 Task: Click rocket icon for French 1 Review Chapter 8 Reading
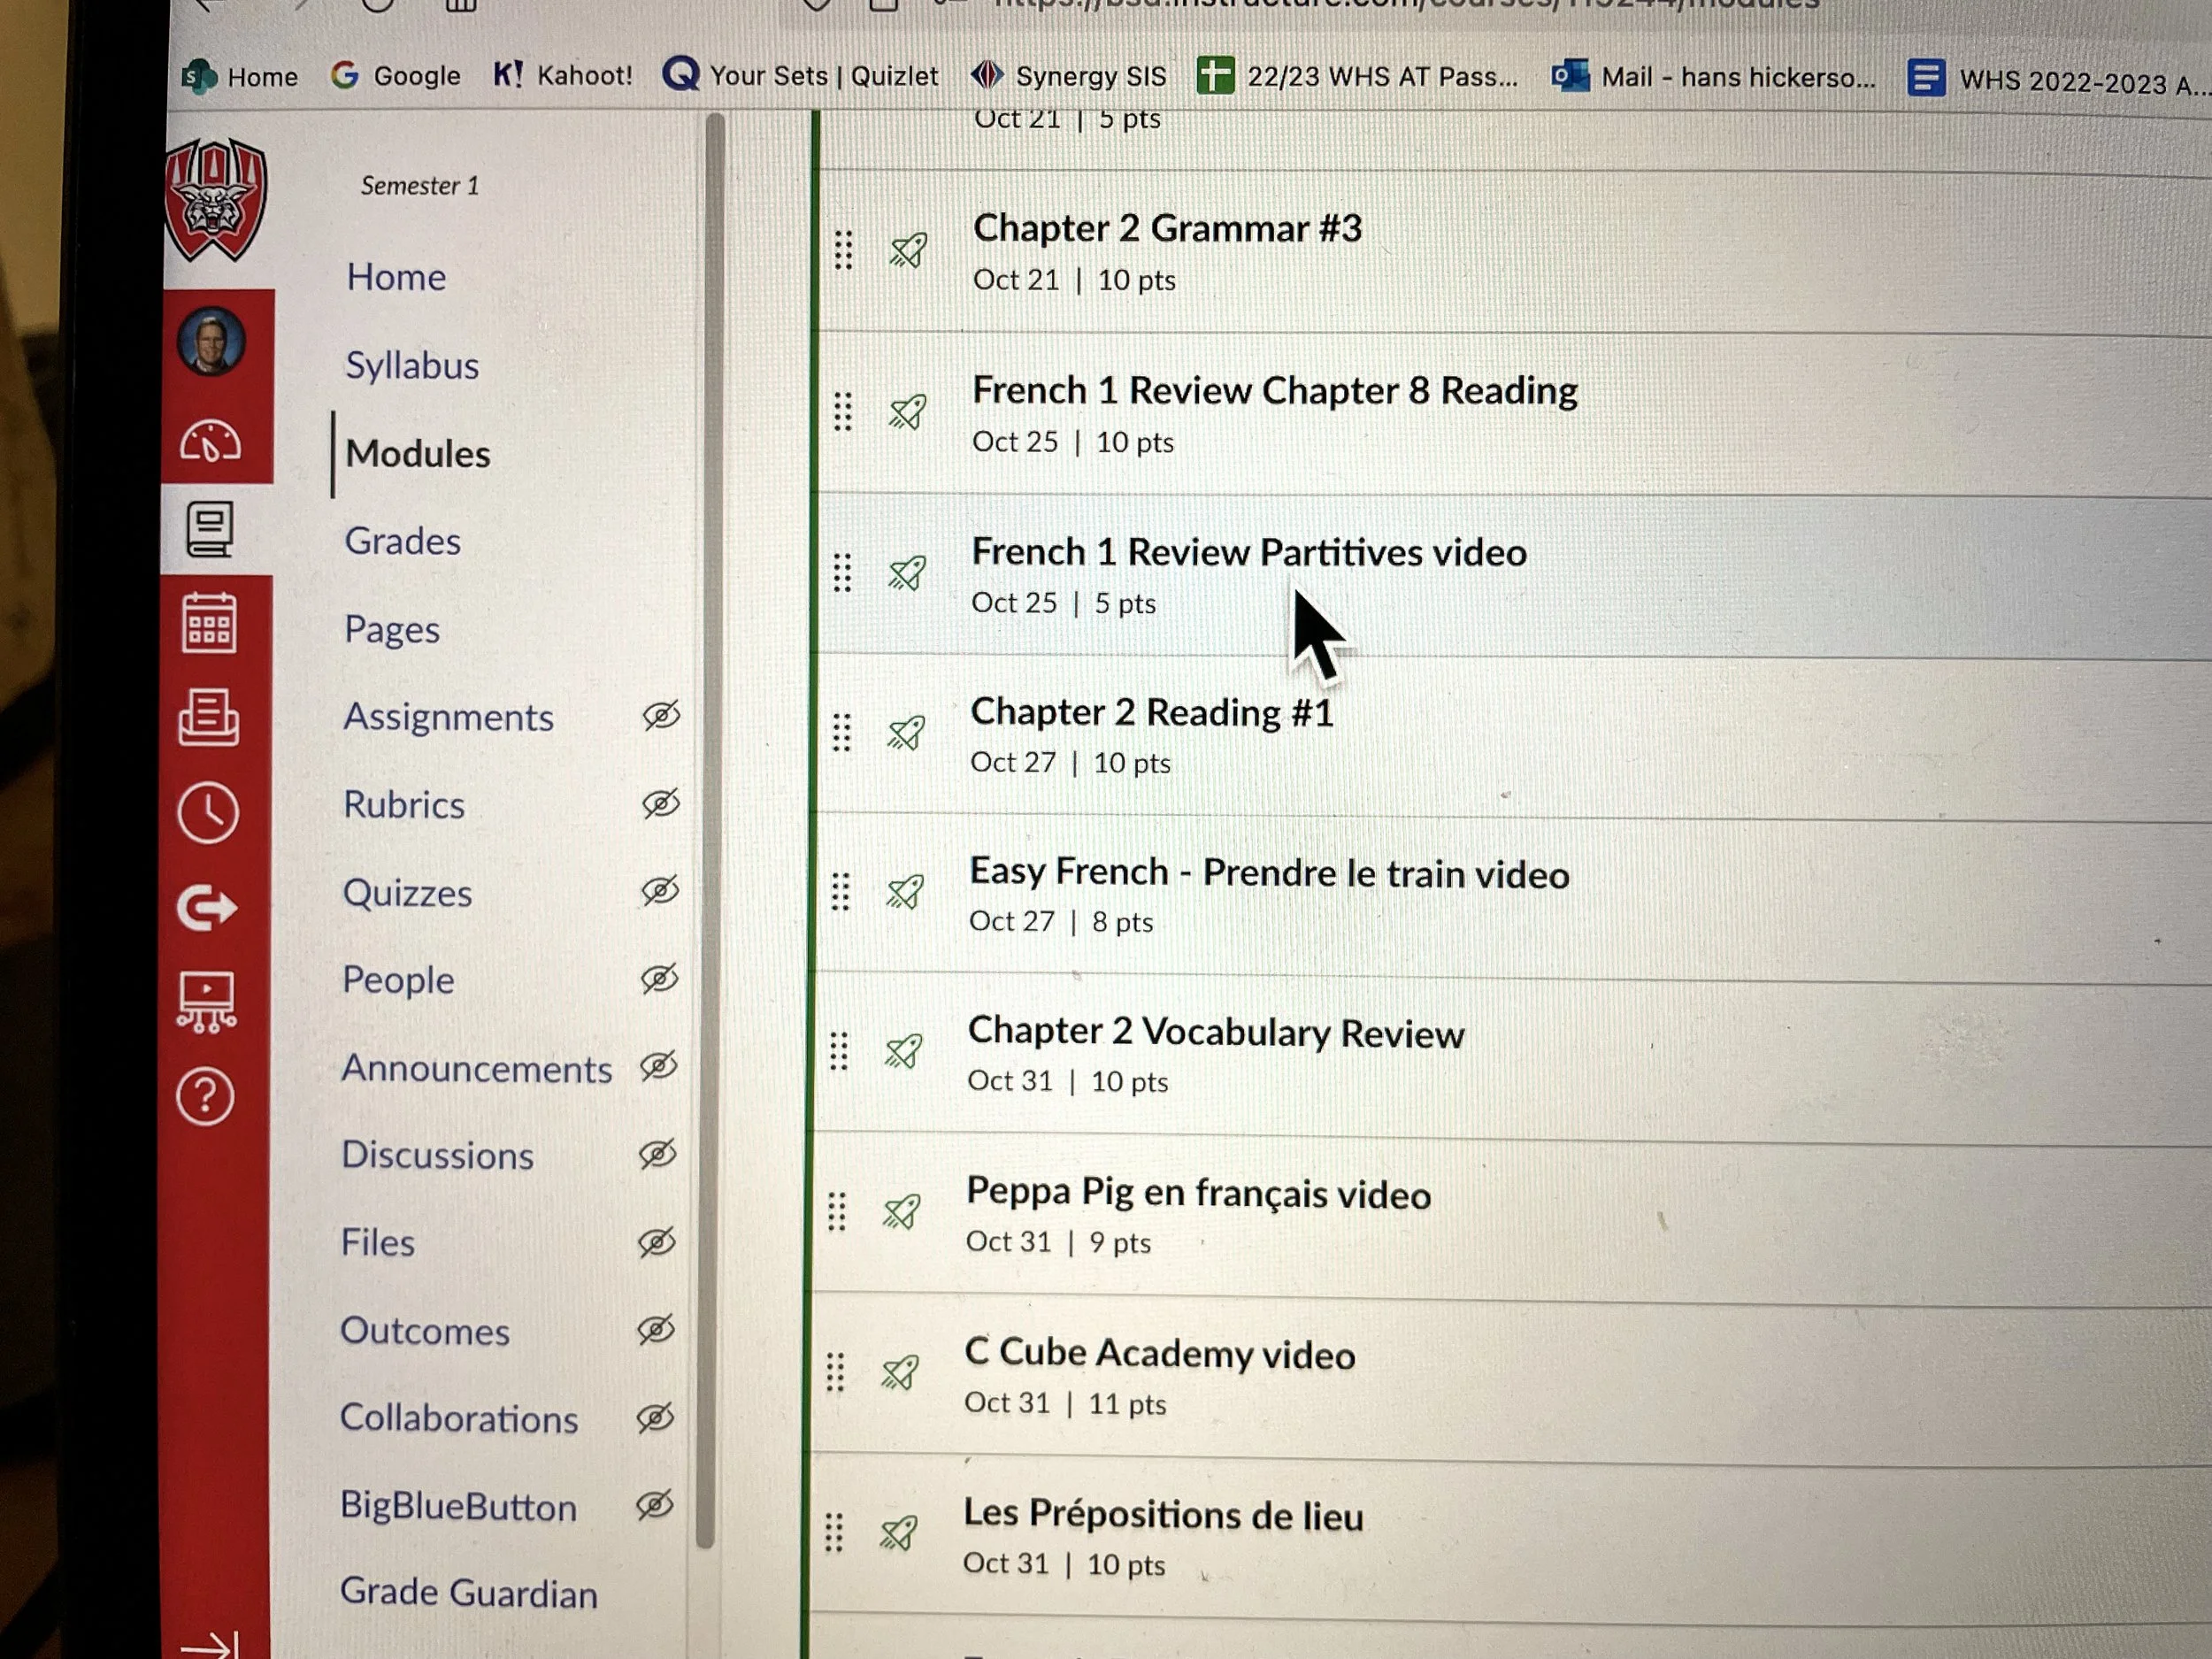click(x=908, y=412)
